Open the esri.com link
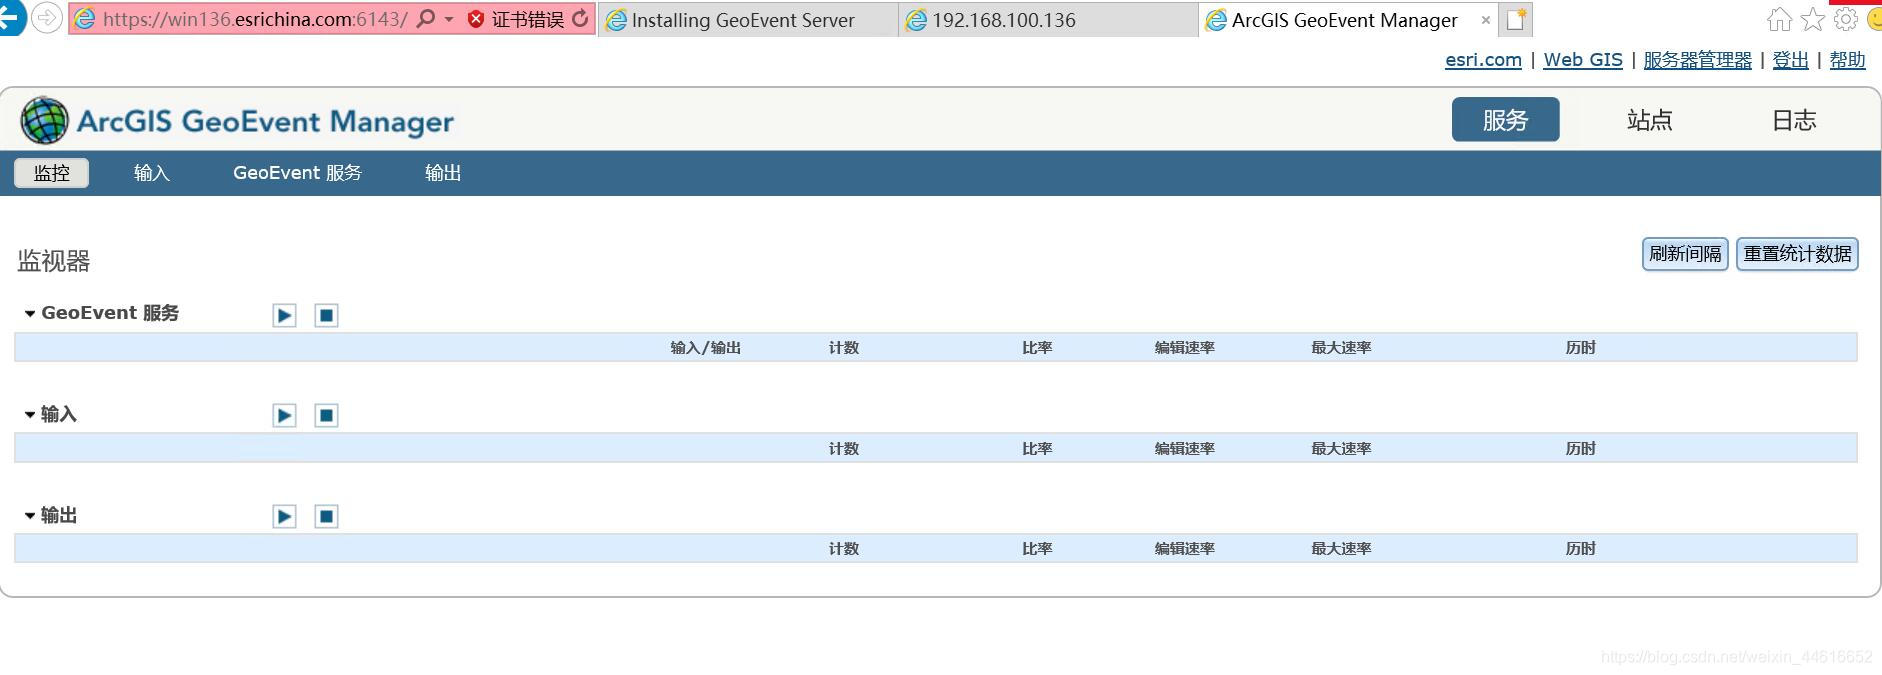1882x675 pixels. pos(1483,60)
